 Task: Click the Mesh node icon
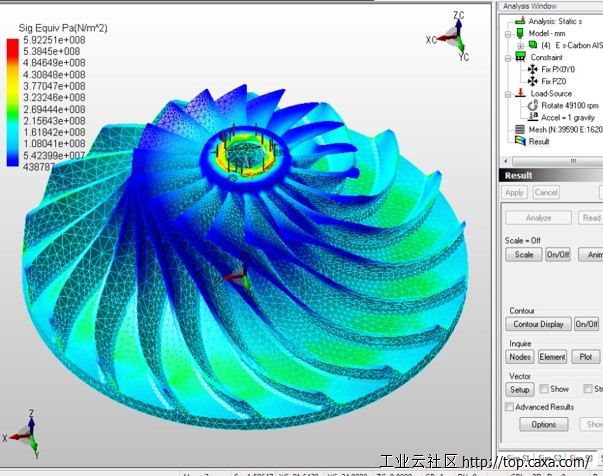point(520,129)
